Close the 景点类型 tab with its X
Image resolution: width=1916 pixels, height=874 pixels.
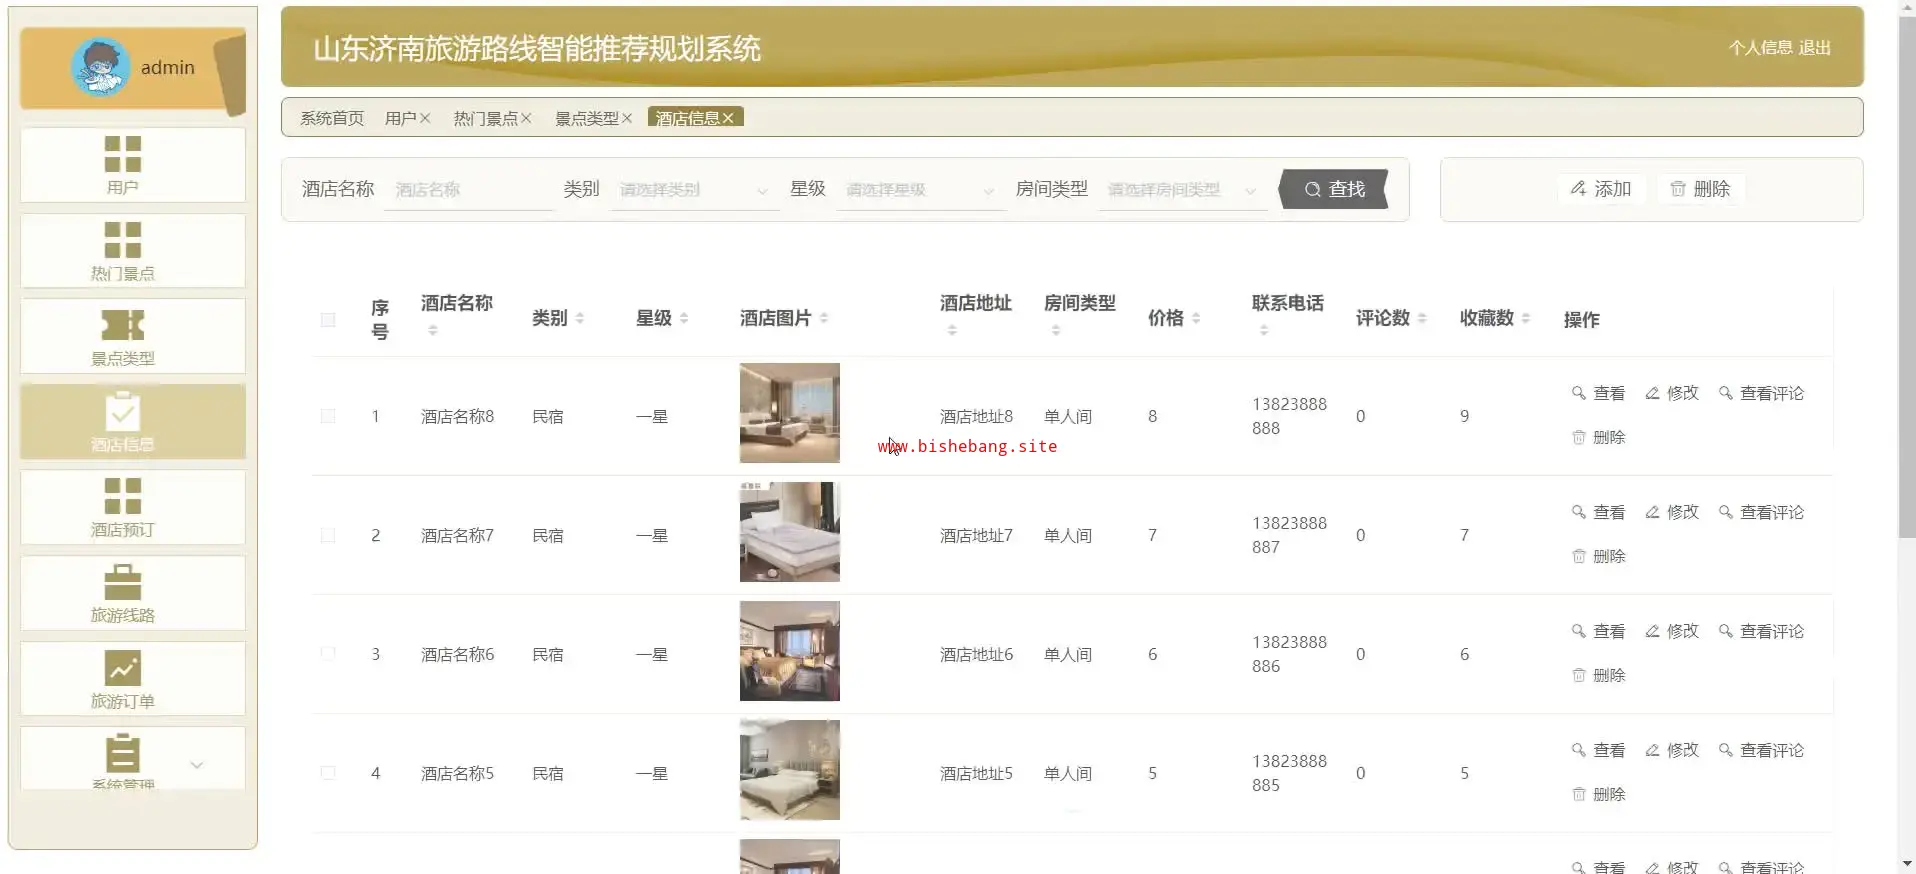(627, 118)
